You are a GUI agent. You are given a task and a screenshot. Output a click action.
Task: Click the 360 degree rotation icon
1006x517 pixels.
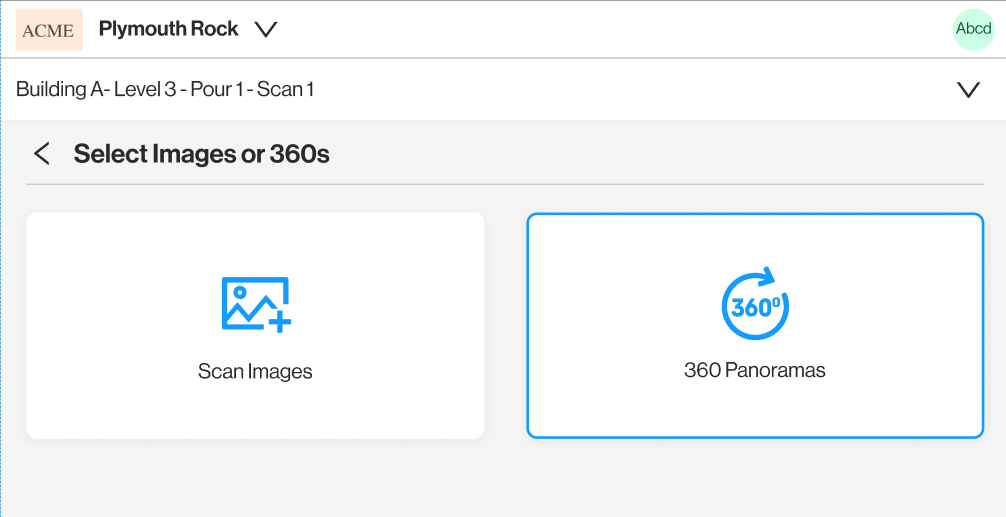755,303
